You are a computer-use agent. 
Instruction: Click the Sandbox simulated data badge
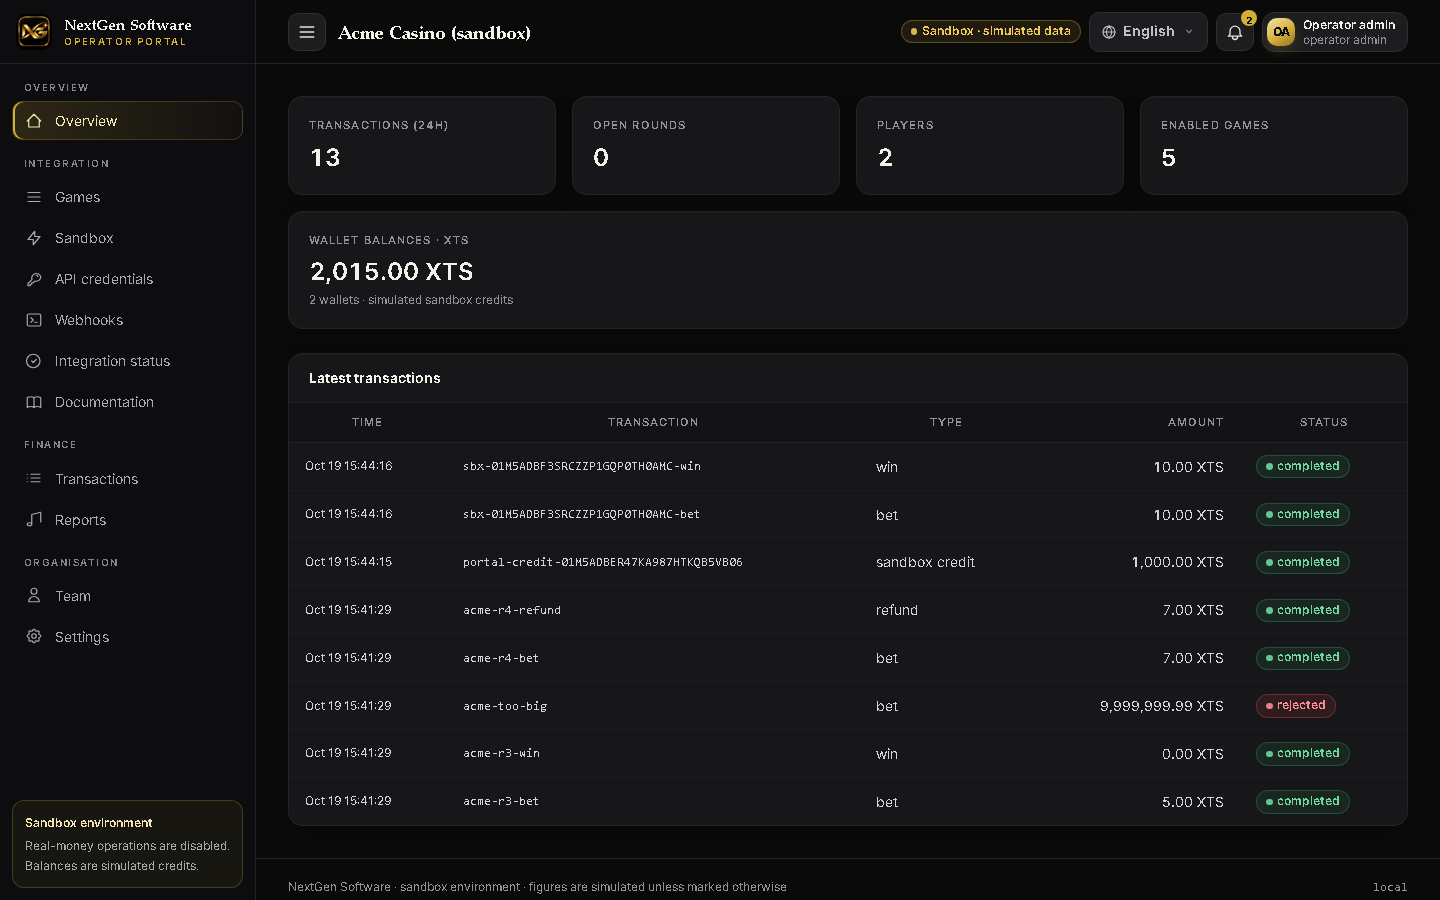click(991, 32)
